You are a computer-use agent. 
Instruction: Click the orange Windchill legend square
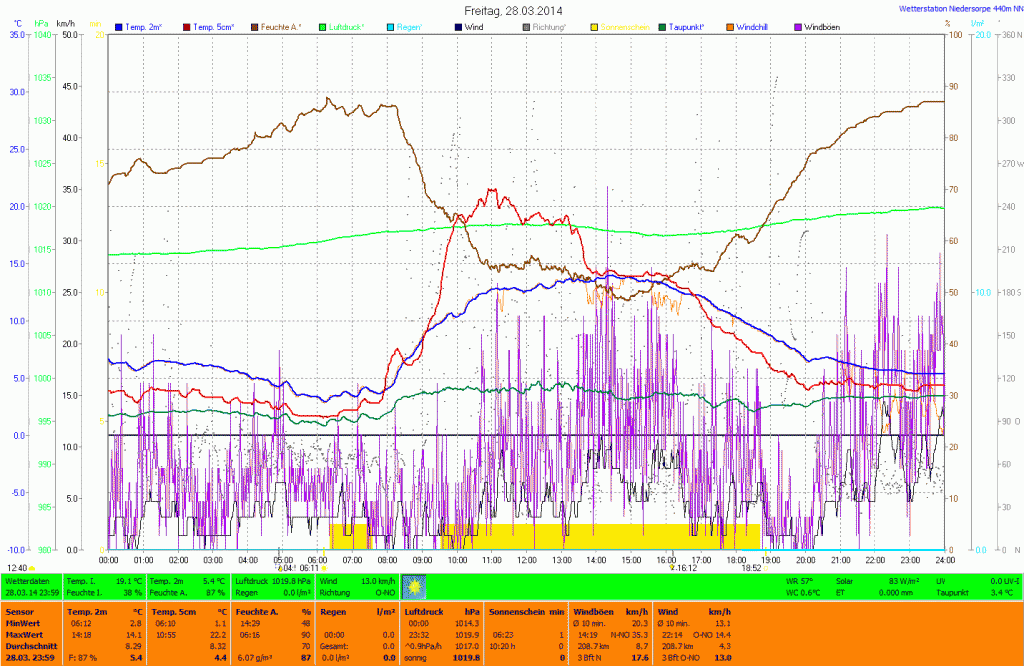click(x=730, y=26)
